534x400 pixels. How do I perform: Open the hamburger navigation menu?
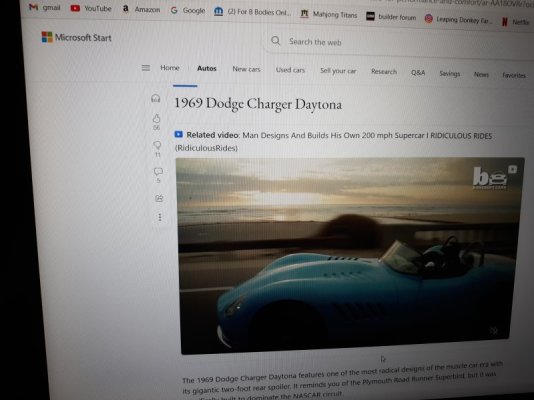tap(146, 68)
